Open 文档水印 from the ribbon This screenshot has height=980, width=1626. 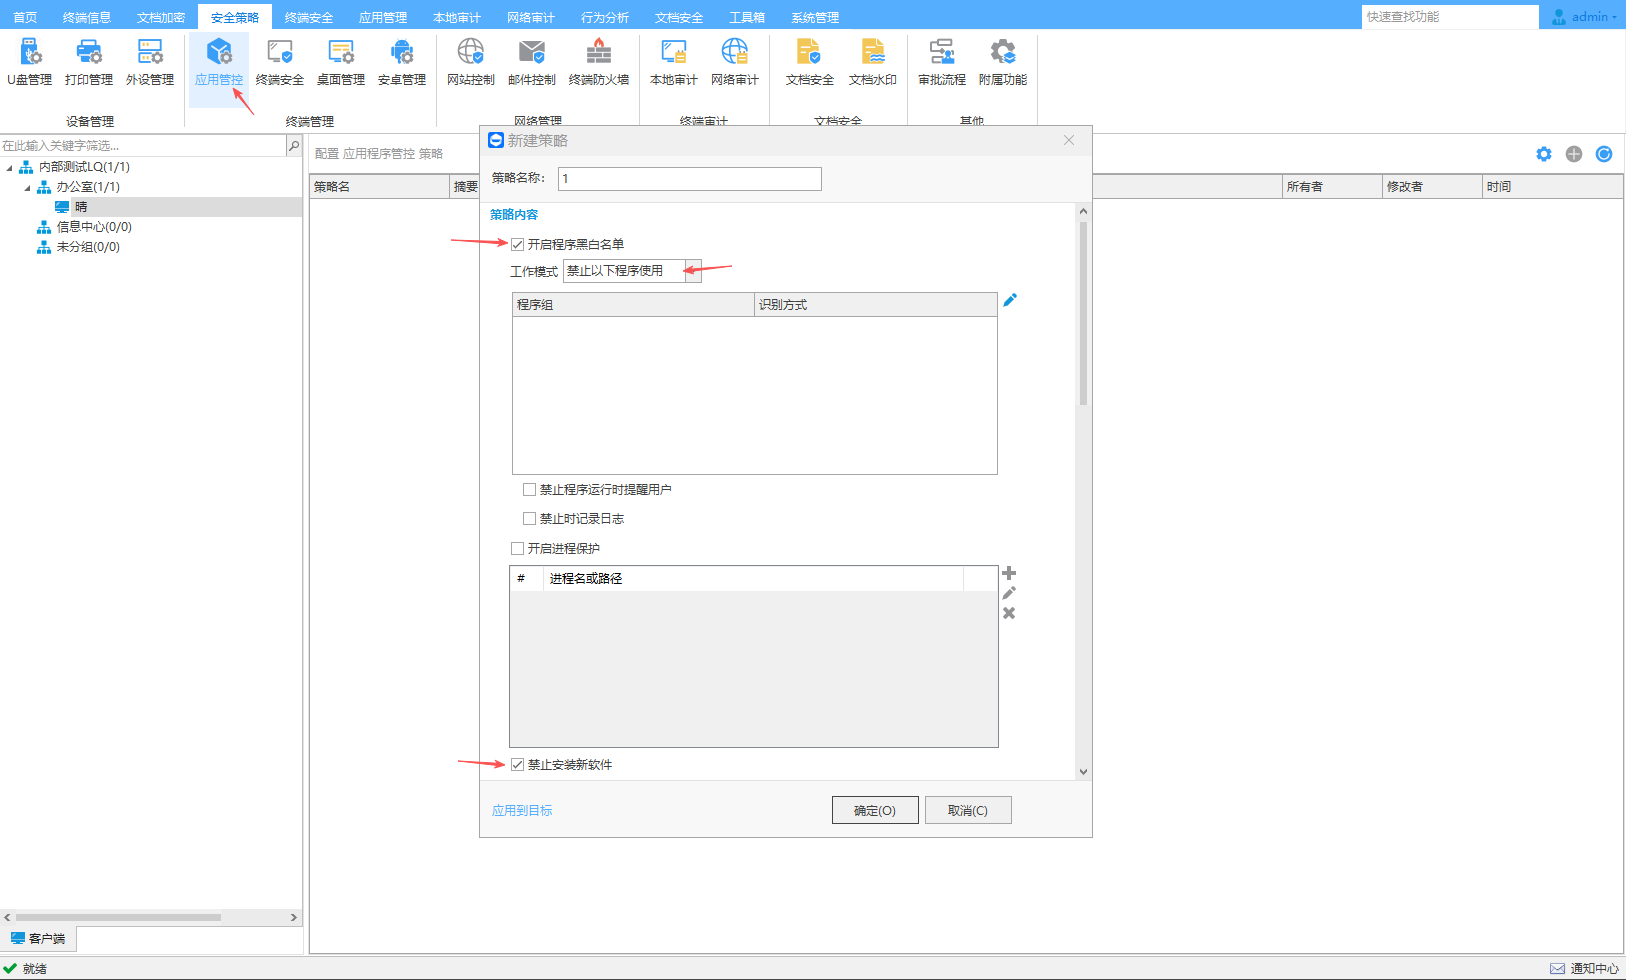[x=872, y=62]
